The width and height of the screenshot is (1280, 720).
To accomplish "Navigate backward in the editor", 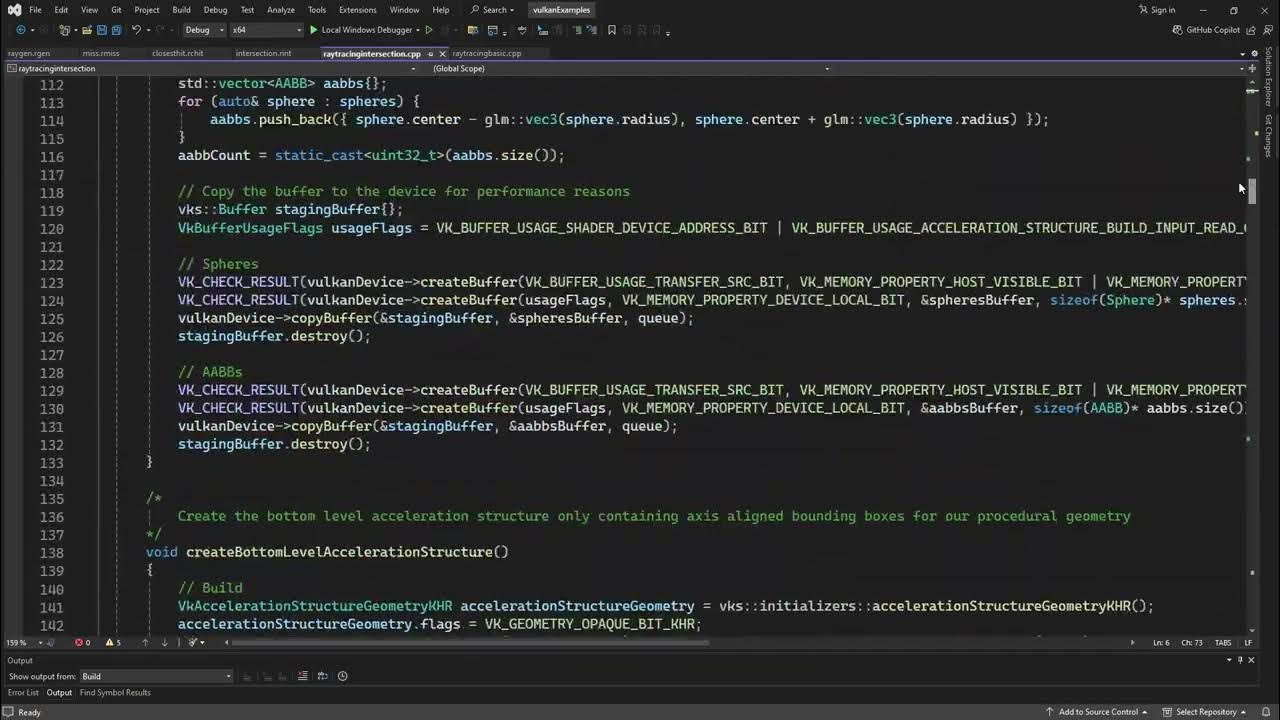I will 20,30.
